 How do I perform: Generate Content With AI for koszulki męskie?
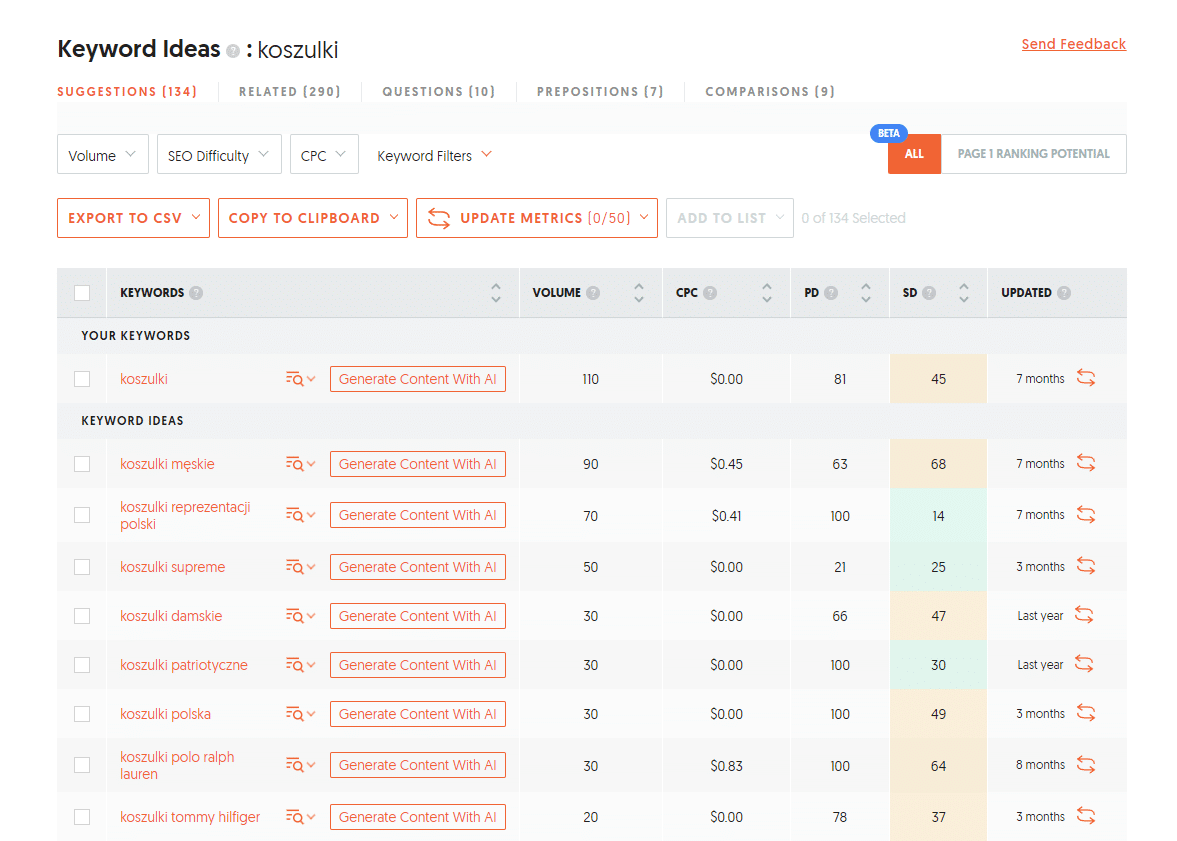tap(418, 464)
